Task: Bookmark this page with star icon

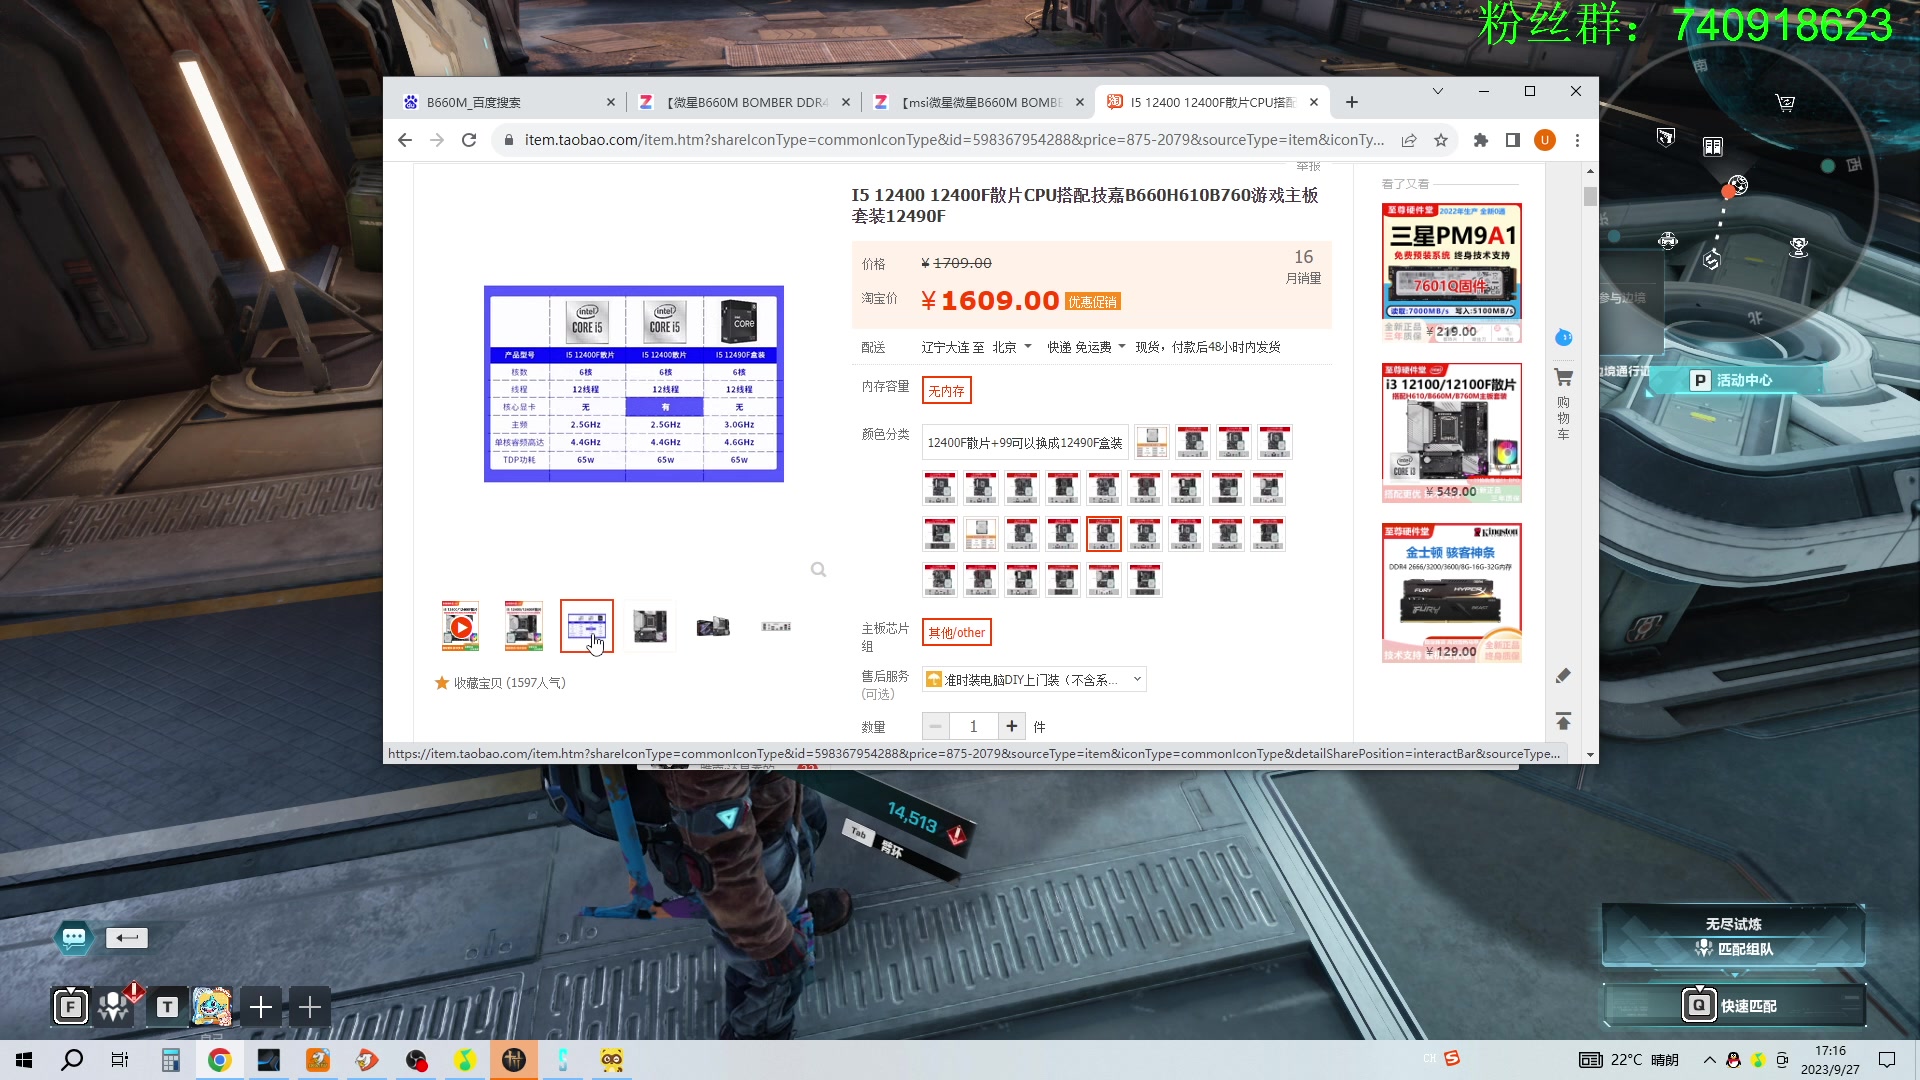Action: (x=1441, y=140)
